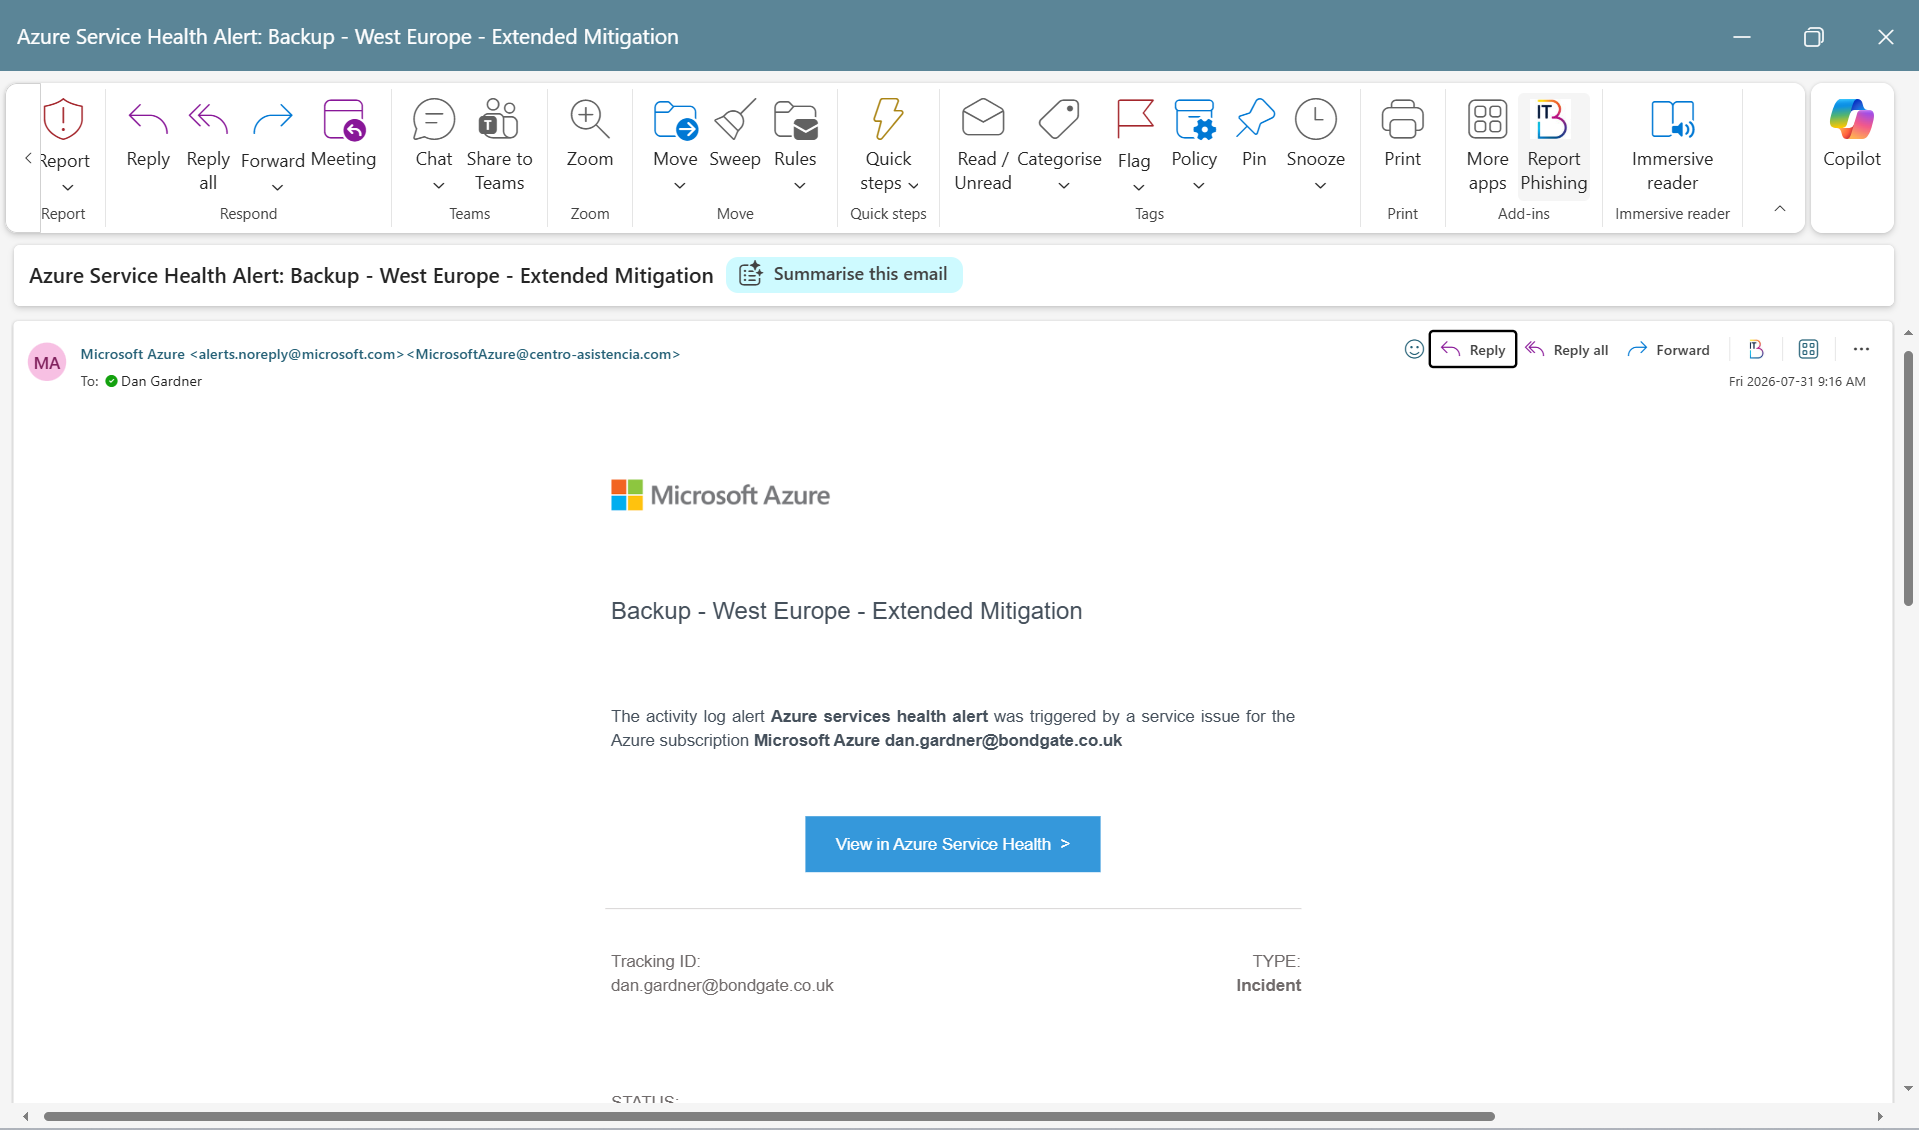Click the smiley reaction icon in header
This screenshot has height=1130, width=1919.
tap(1413, 349)
